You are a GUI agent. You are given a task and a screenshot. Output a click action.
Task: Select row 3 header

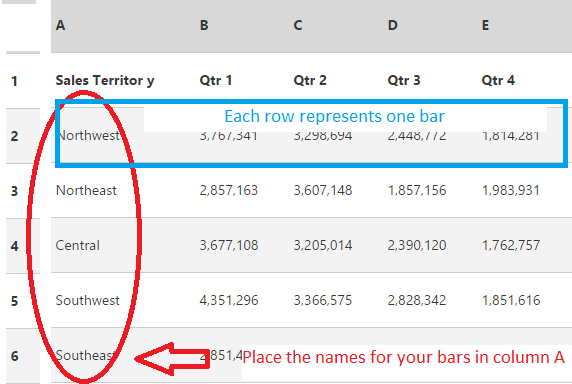point(23,191)
